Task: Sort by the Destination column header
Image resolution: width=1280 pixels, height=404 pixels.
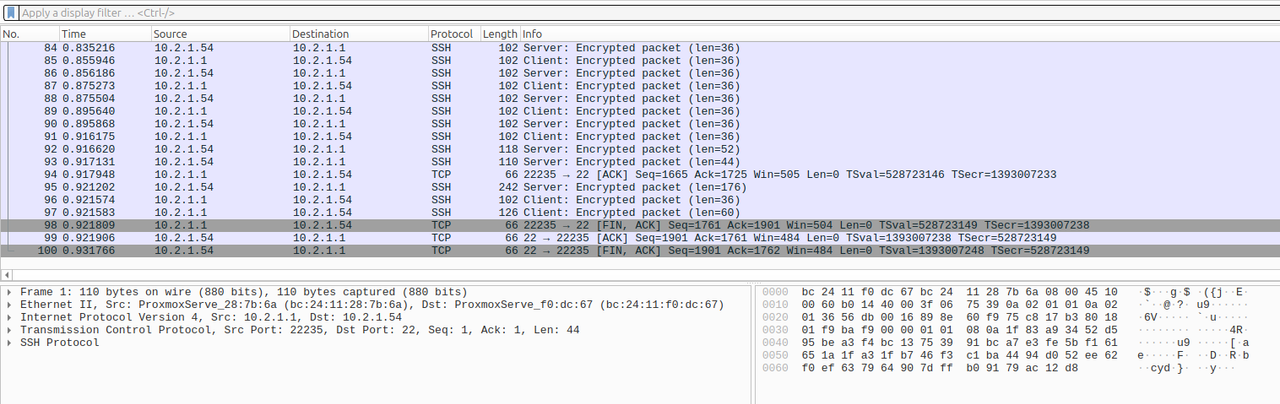Action: click(x=358, y=34)
